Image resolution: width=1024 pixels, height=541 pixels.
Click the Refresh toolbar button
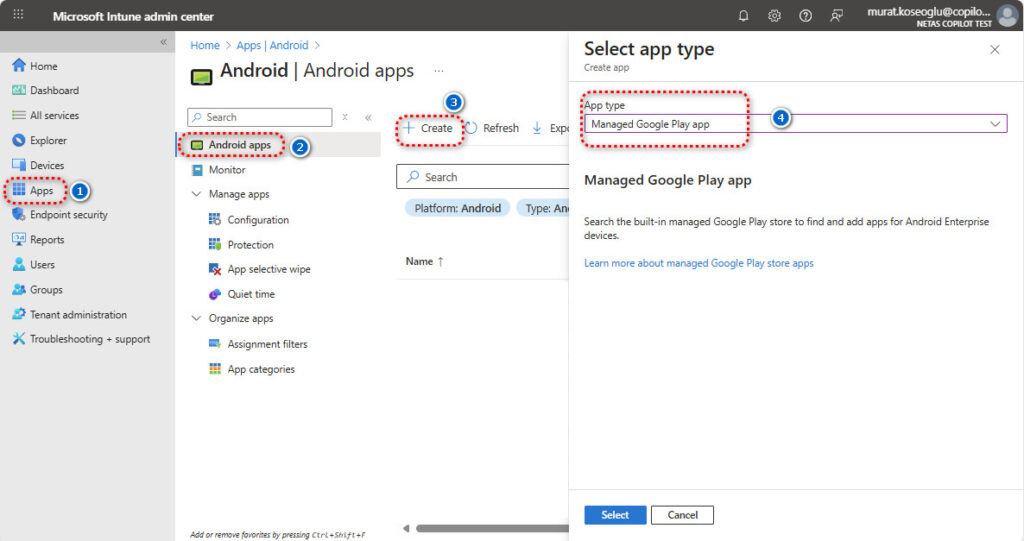(493, 128)
